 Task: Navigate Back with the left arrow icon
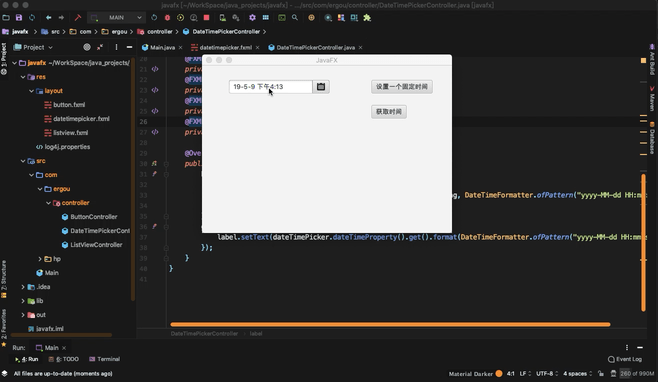[x=48, y=18]
